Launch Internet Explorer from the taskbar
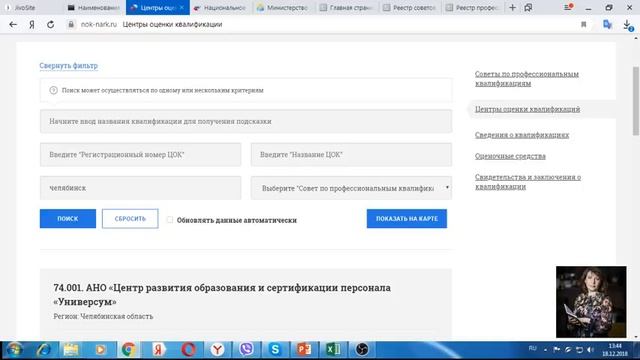The image size is (640, 360). [43, 349]
